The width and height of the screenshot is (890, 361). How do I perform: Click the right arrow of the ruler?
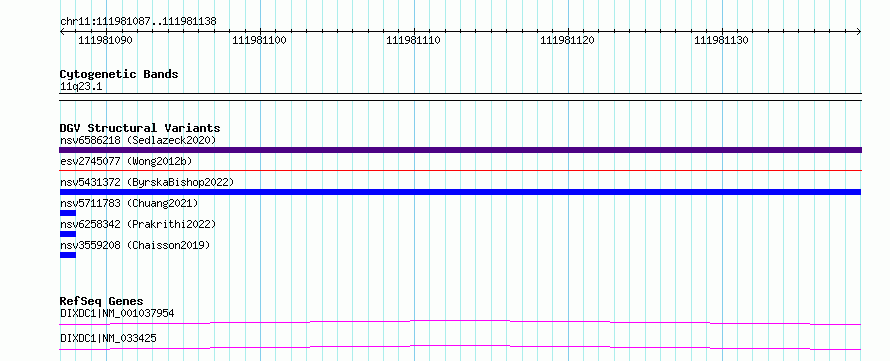coord(859,32)
